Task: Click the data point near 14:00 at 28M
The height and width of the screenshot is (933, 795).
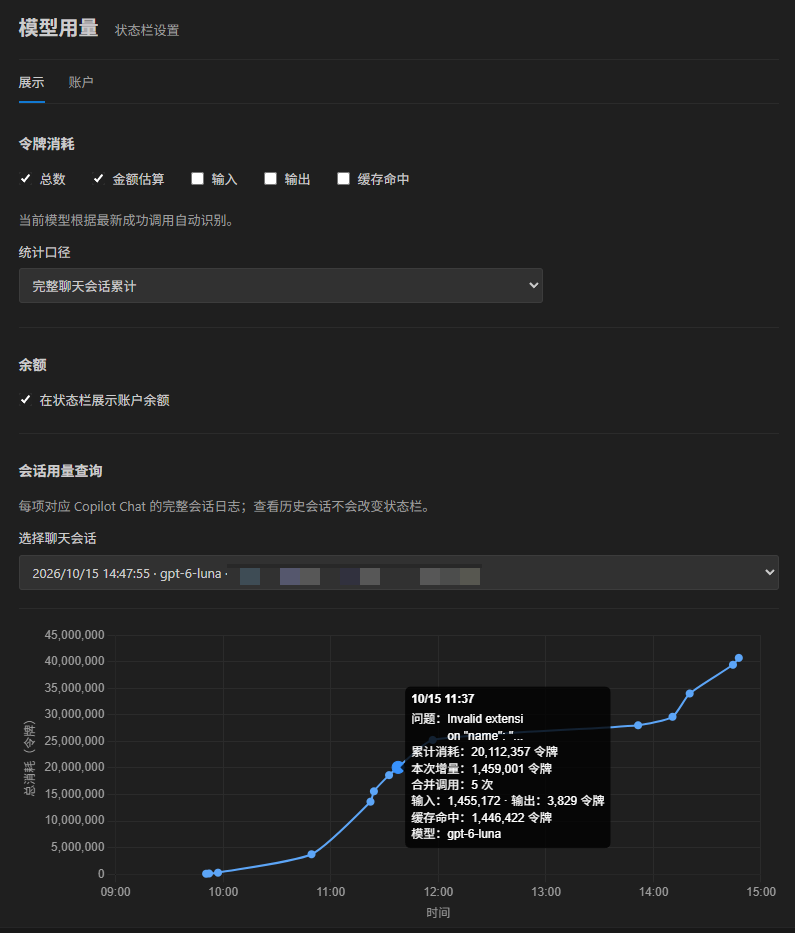Action: pyautogui.click(x=638, y=725)
